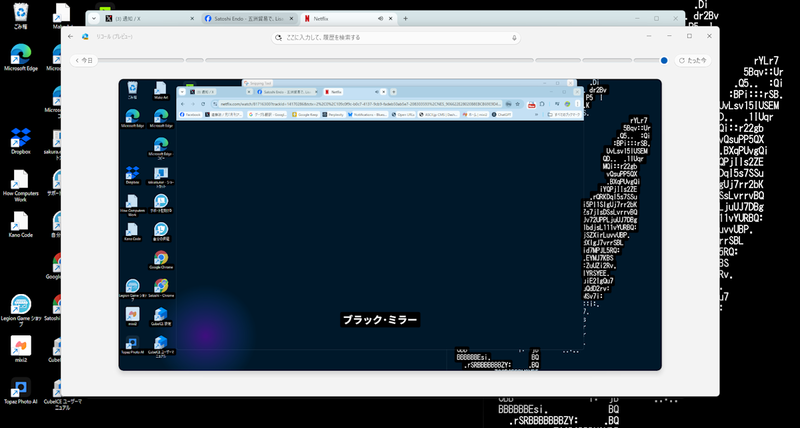Viewport: 800px width, 428px height.
Task: Close the Satoshi Endo Facebook tab
Action: 292,18
